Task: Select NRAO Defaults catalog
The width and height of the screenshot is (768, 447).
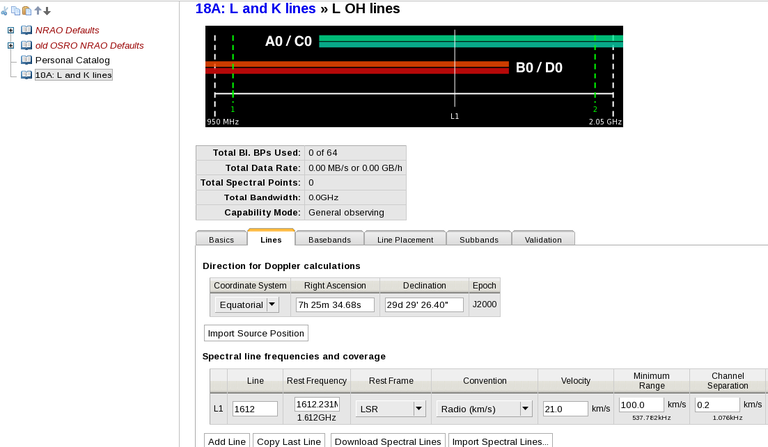Action: [67, 30]
